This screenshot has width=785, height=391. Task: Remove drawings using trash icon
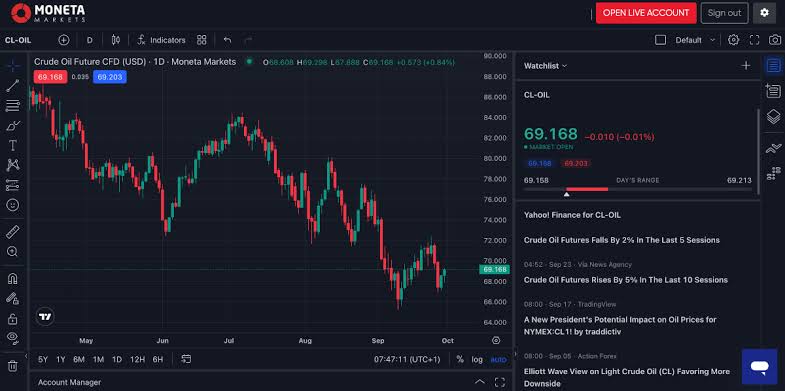click(x=13, y=366)
